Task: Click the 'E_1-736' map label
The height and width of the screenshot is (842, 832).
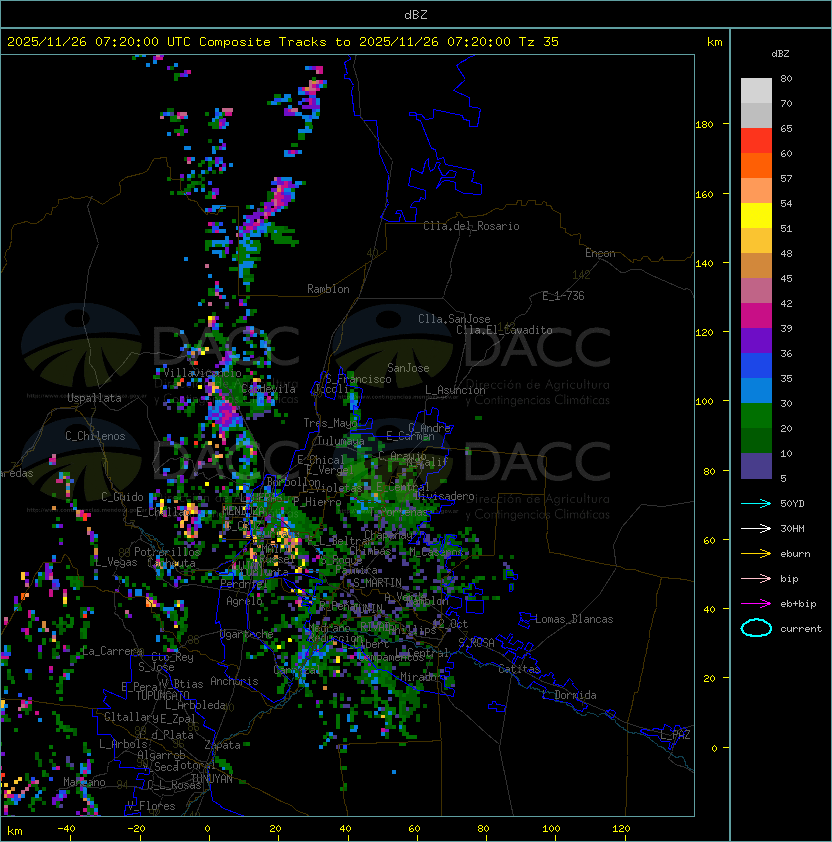Action: click(563, 296)
